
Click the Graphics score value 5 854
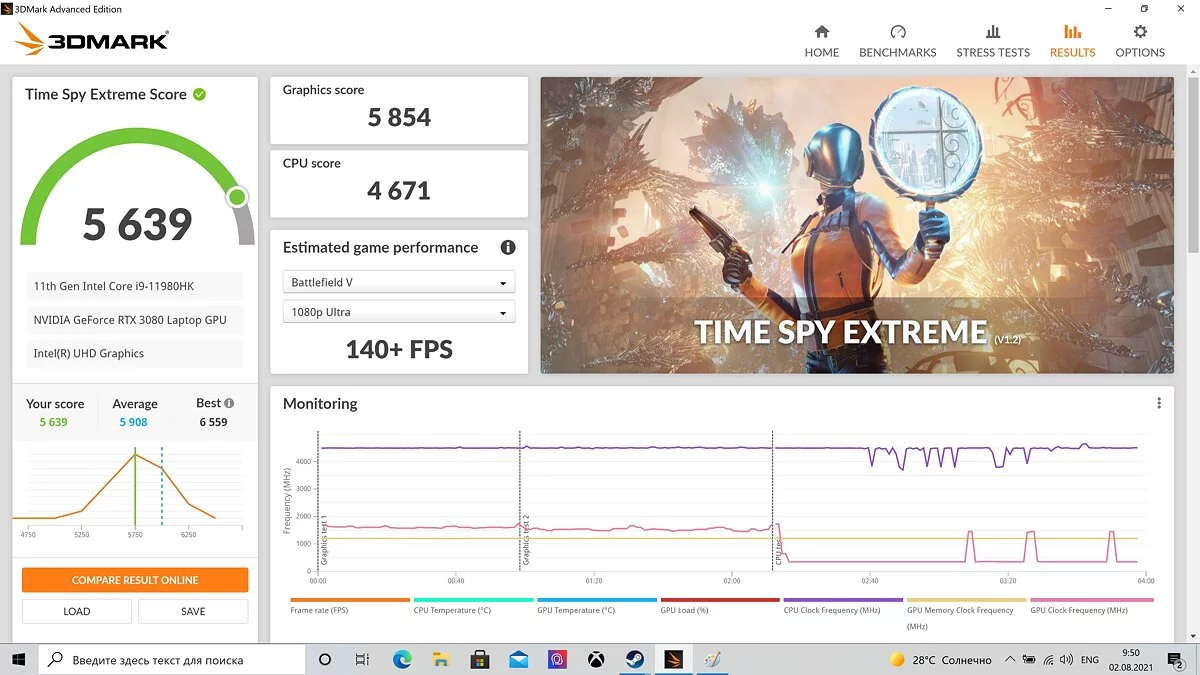click(x=399, y=117)
